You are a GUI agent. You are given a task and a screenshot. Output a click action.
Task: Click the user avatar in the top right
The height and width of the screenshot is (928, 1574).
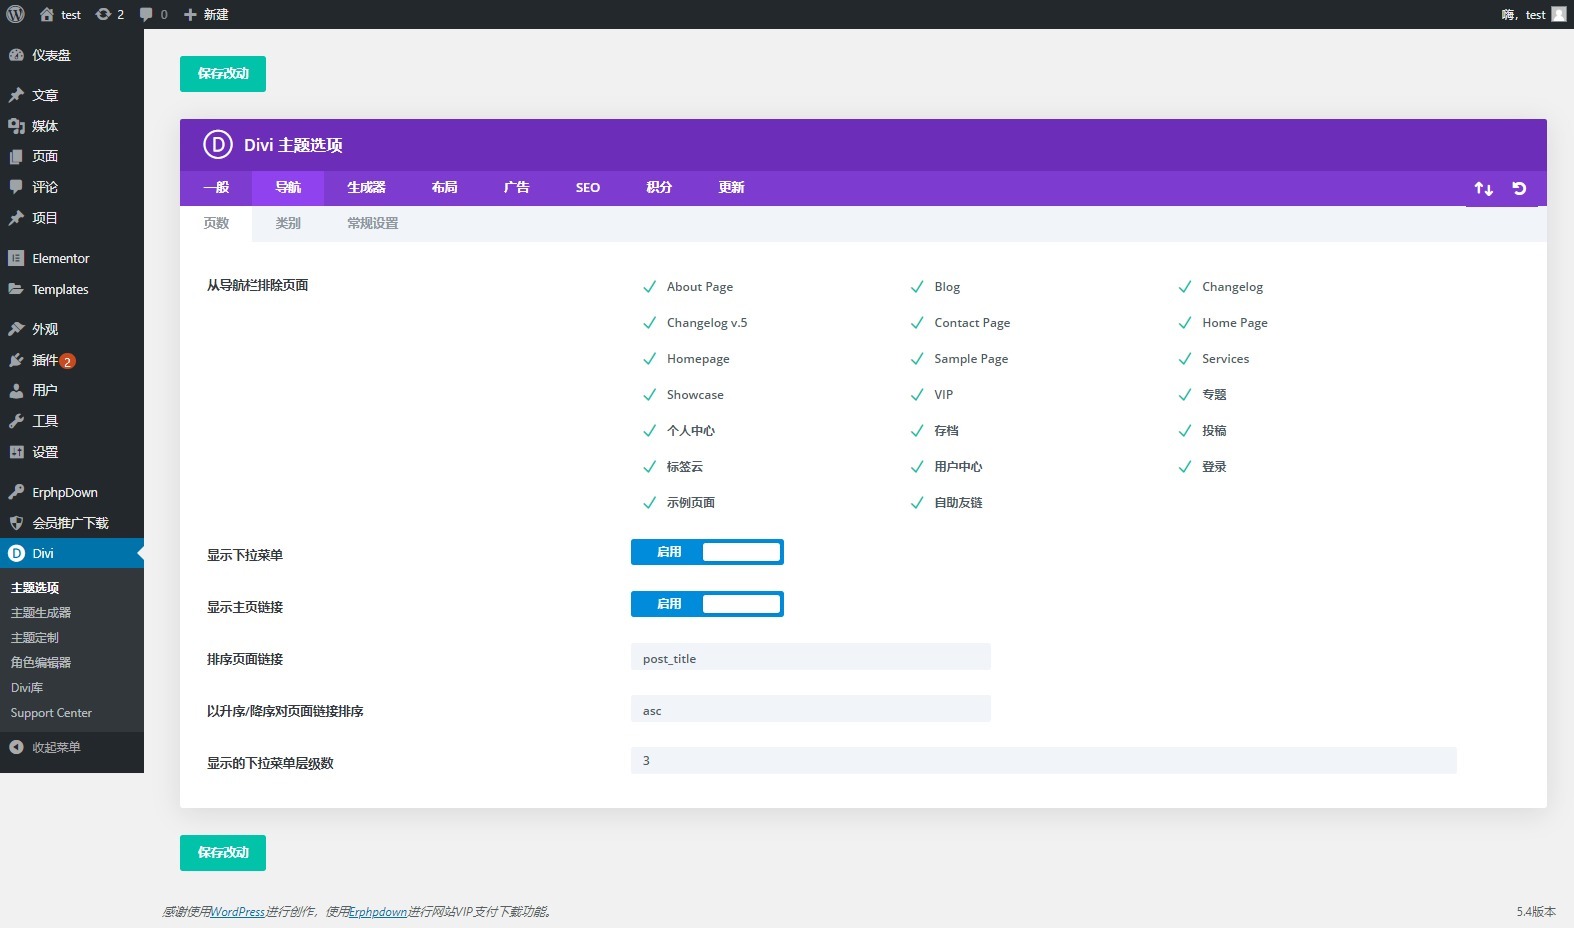[1558, 14]
